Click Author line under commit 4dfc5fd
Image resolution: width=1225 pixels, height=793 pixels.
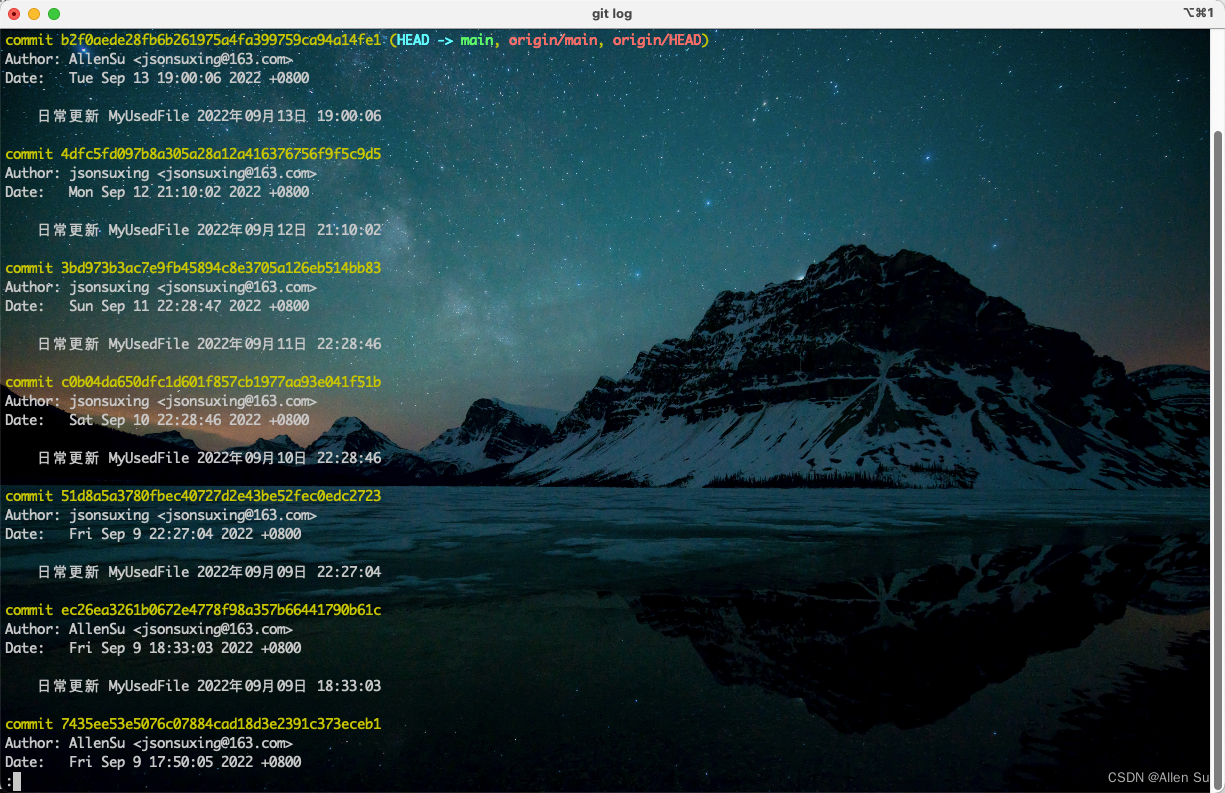[161, 173]
